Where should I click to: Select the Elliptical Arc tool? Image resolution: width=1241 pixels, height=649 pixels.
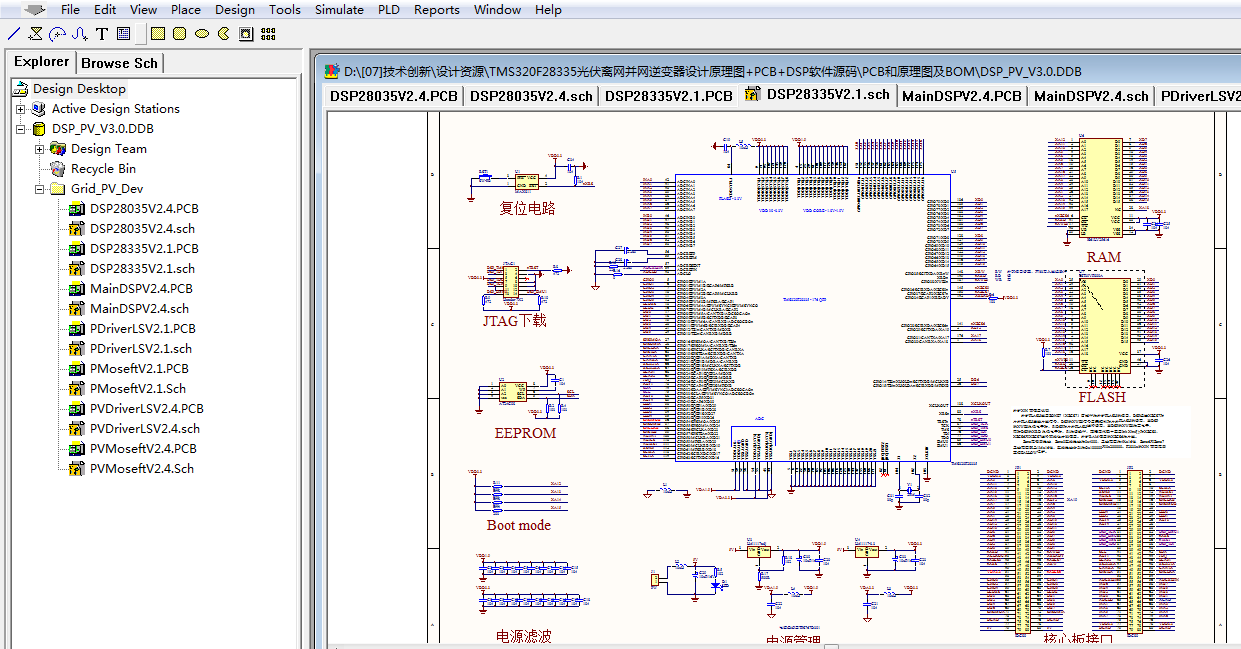click(x=57, y=33)
